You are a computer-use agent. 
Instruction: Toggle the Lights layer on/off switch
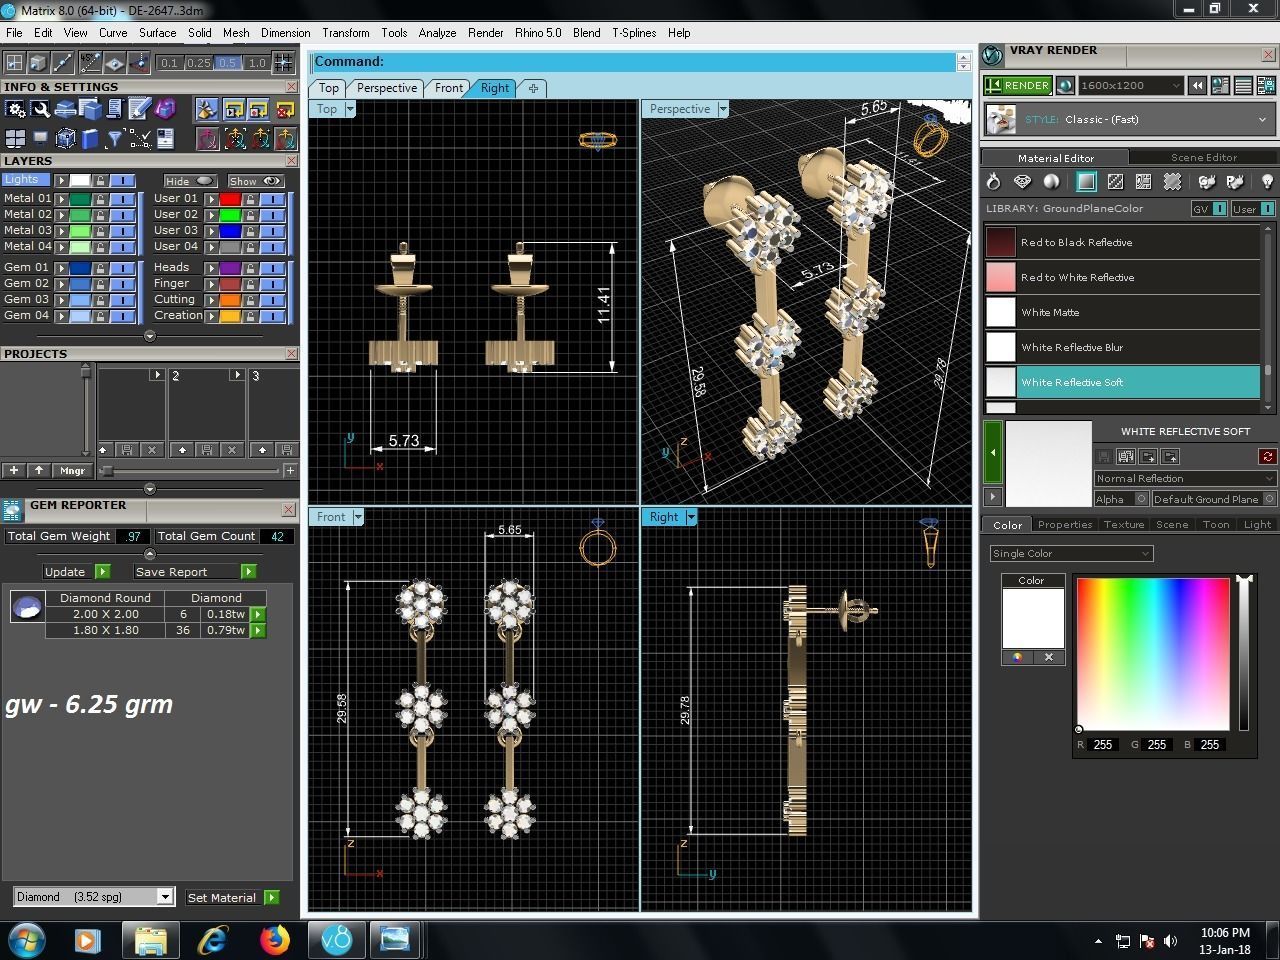click(x=122, y=180)
